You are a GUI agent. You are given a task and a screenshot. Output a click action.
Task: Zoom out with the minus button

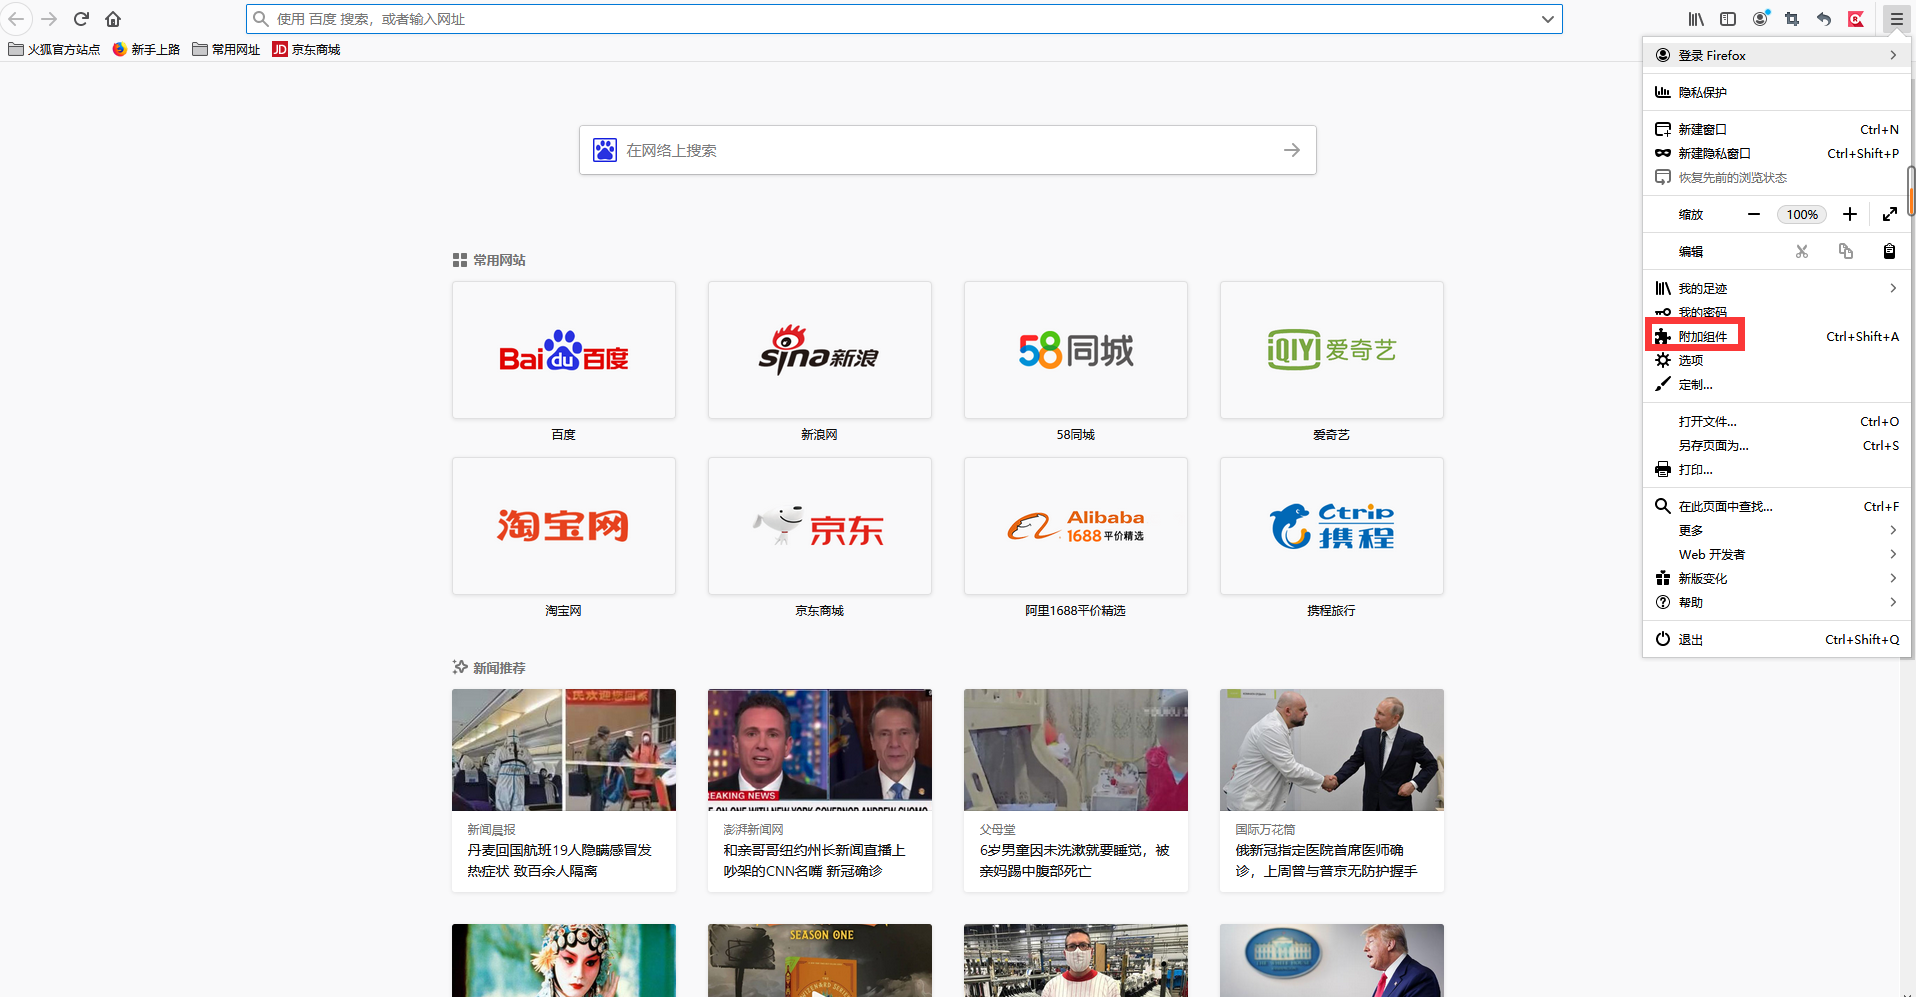tap(1753, 214)
